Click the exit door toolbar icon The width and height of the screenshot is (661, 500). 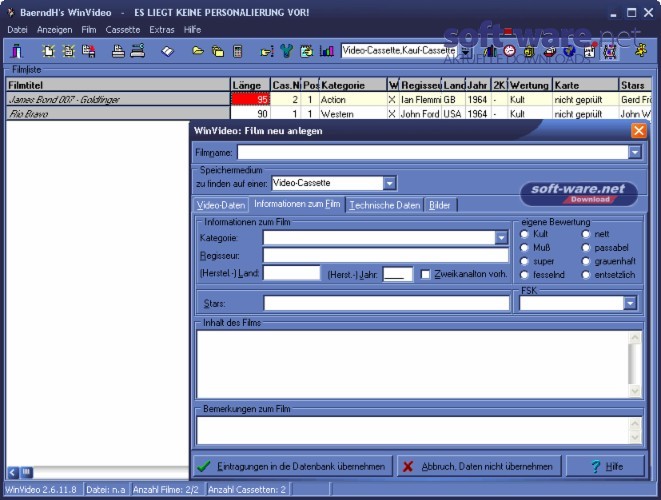(x=17, y=51)
